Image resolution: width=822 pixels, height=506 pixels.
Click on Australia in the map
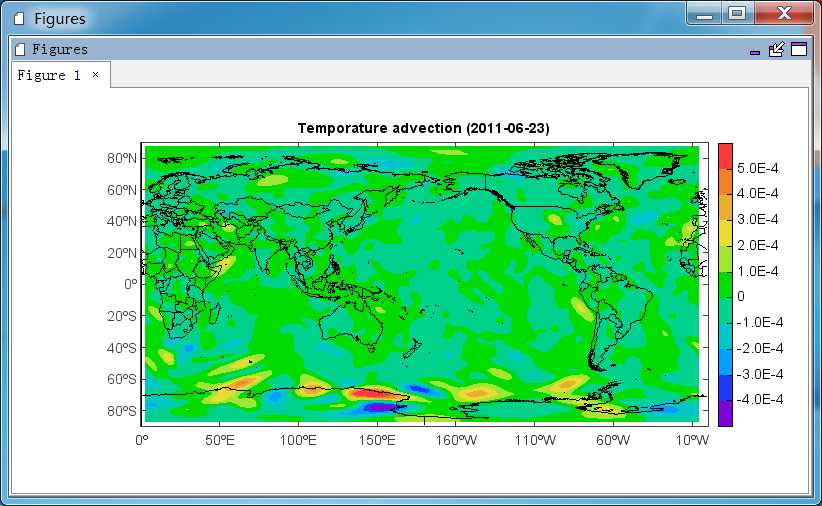351,324
